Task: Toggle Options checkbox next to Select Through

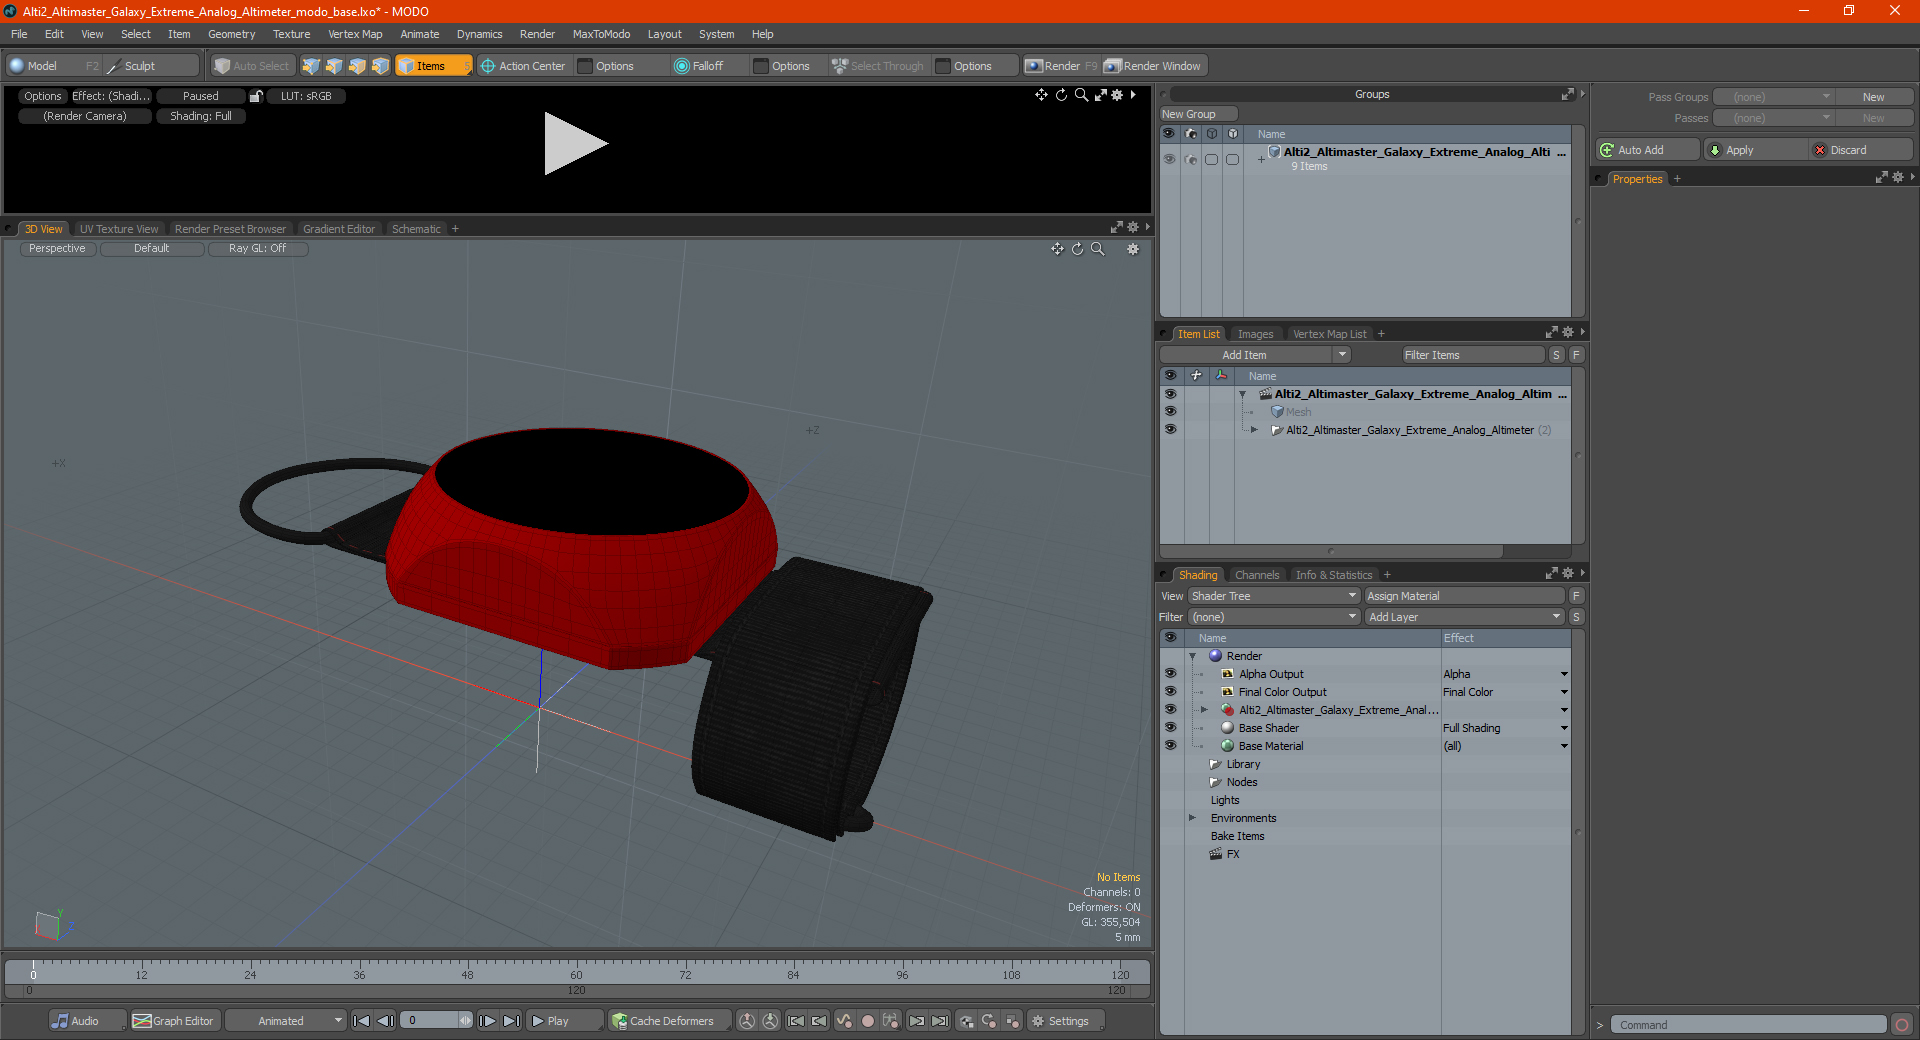Action: pyautogui.click(x=943, y=66)
